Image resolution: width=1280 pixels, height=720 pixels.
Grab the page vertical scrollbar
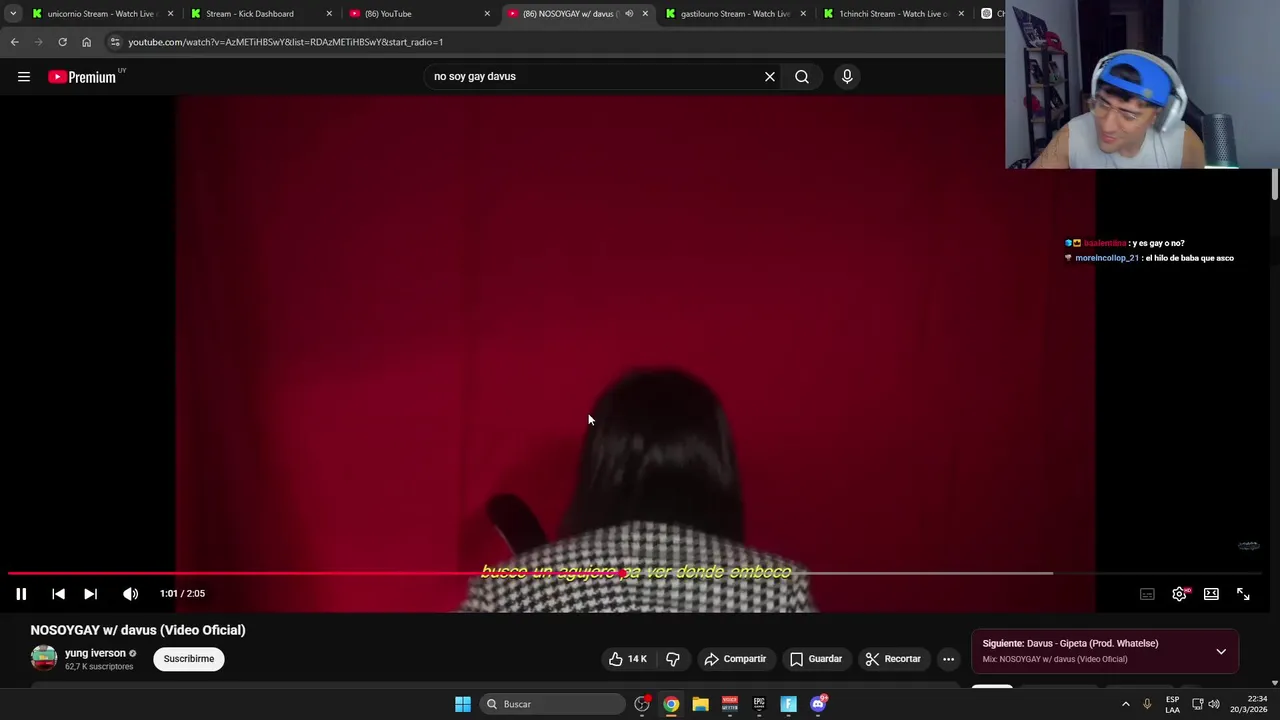pyautogui.click(x=1275, y=184)
